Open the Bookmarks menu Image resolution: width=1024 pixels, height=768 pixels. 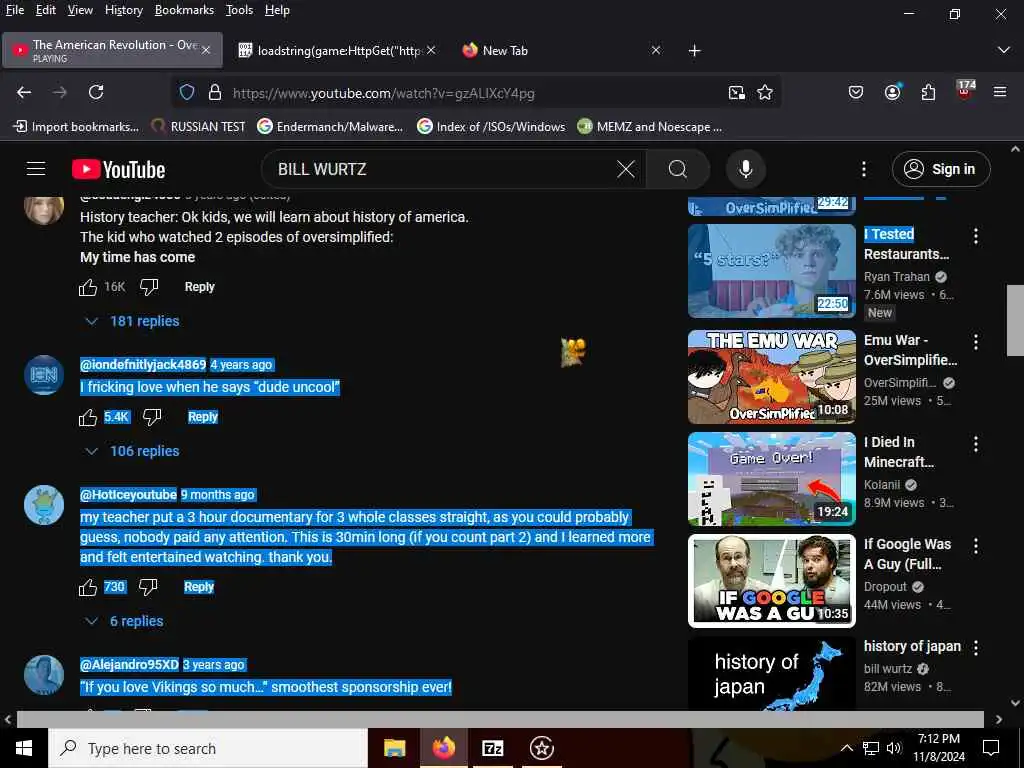[x=184, y=10]
